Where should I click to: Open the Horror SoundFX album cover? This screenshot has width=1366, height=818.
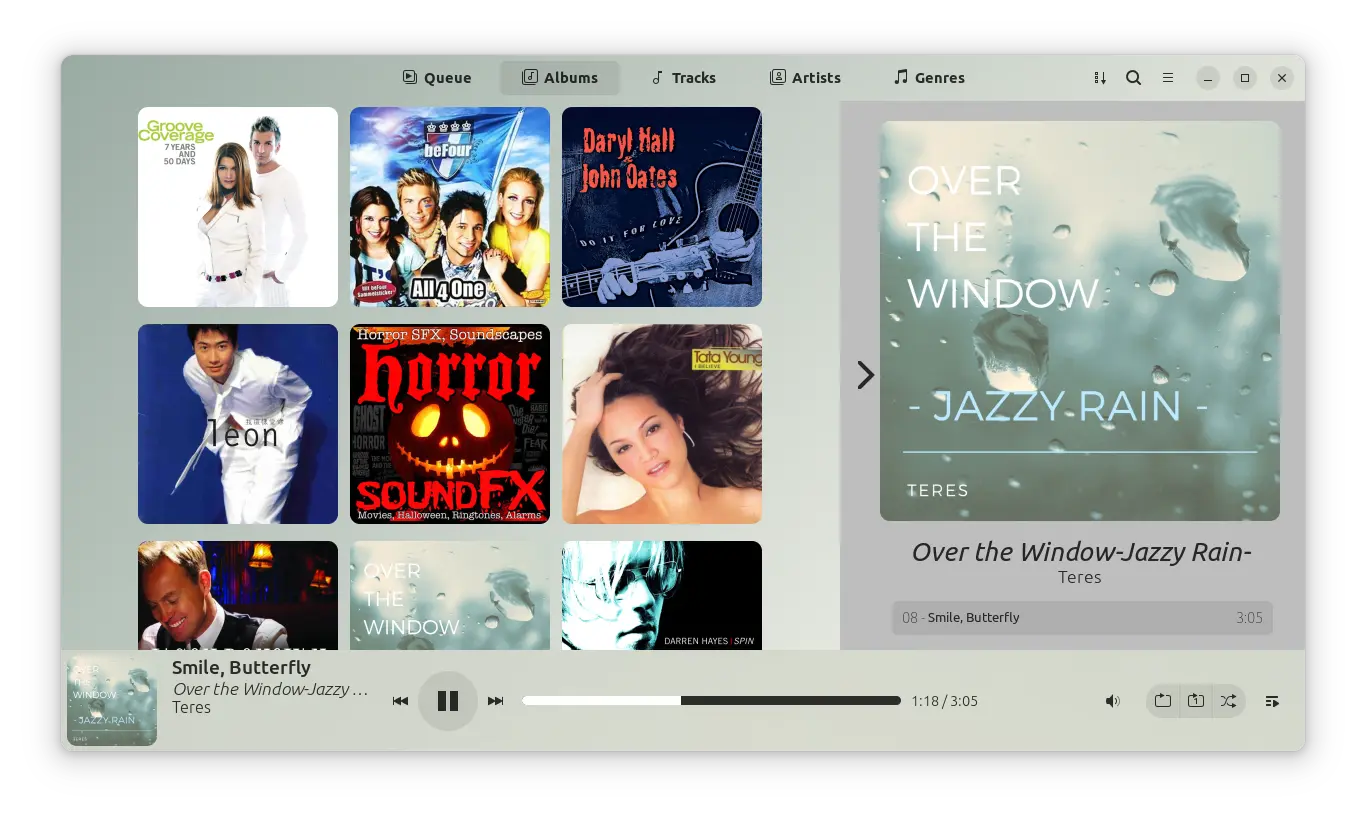click(x=450, y=424)
